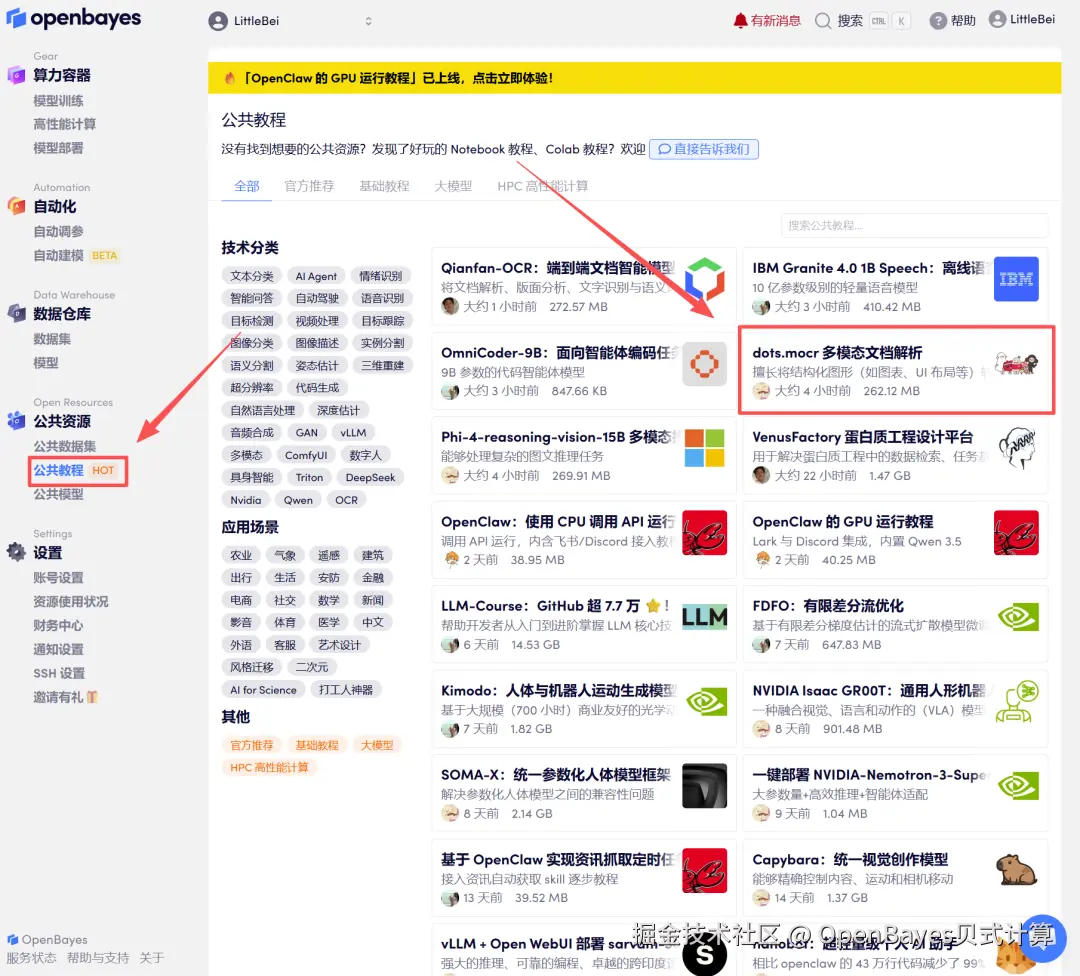The height and width of the screenshot is (976, 1080).
Task: Open 账号设置 in the sidebar
Action: [59, 578]
